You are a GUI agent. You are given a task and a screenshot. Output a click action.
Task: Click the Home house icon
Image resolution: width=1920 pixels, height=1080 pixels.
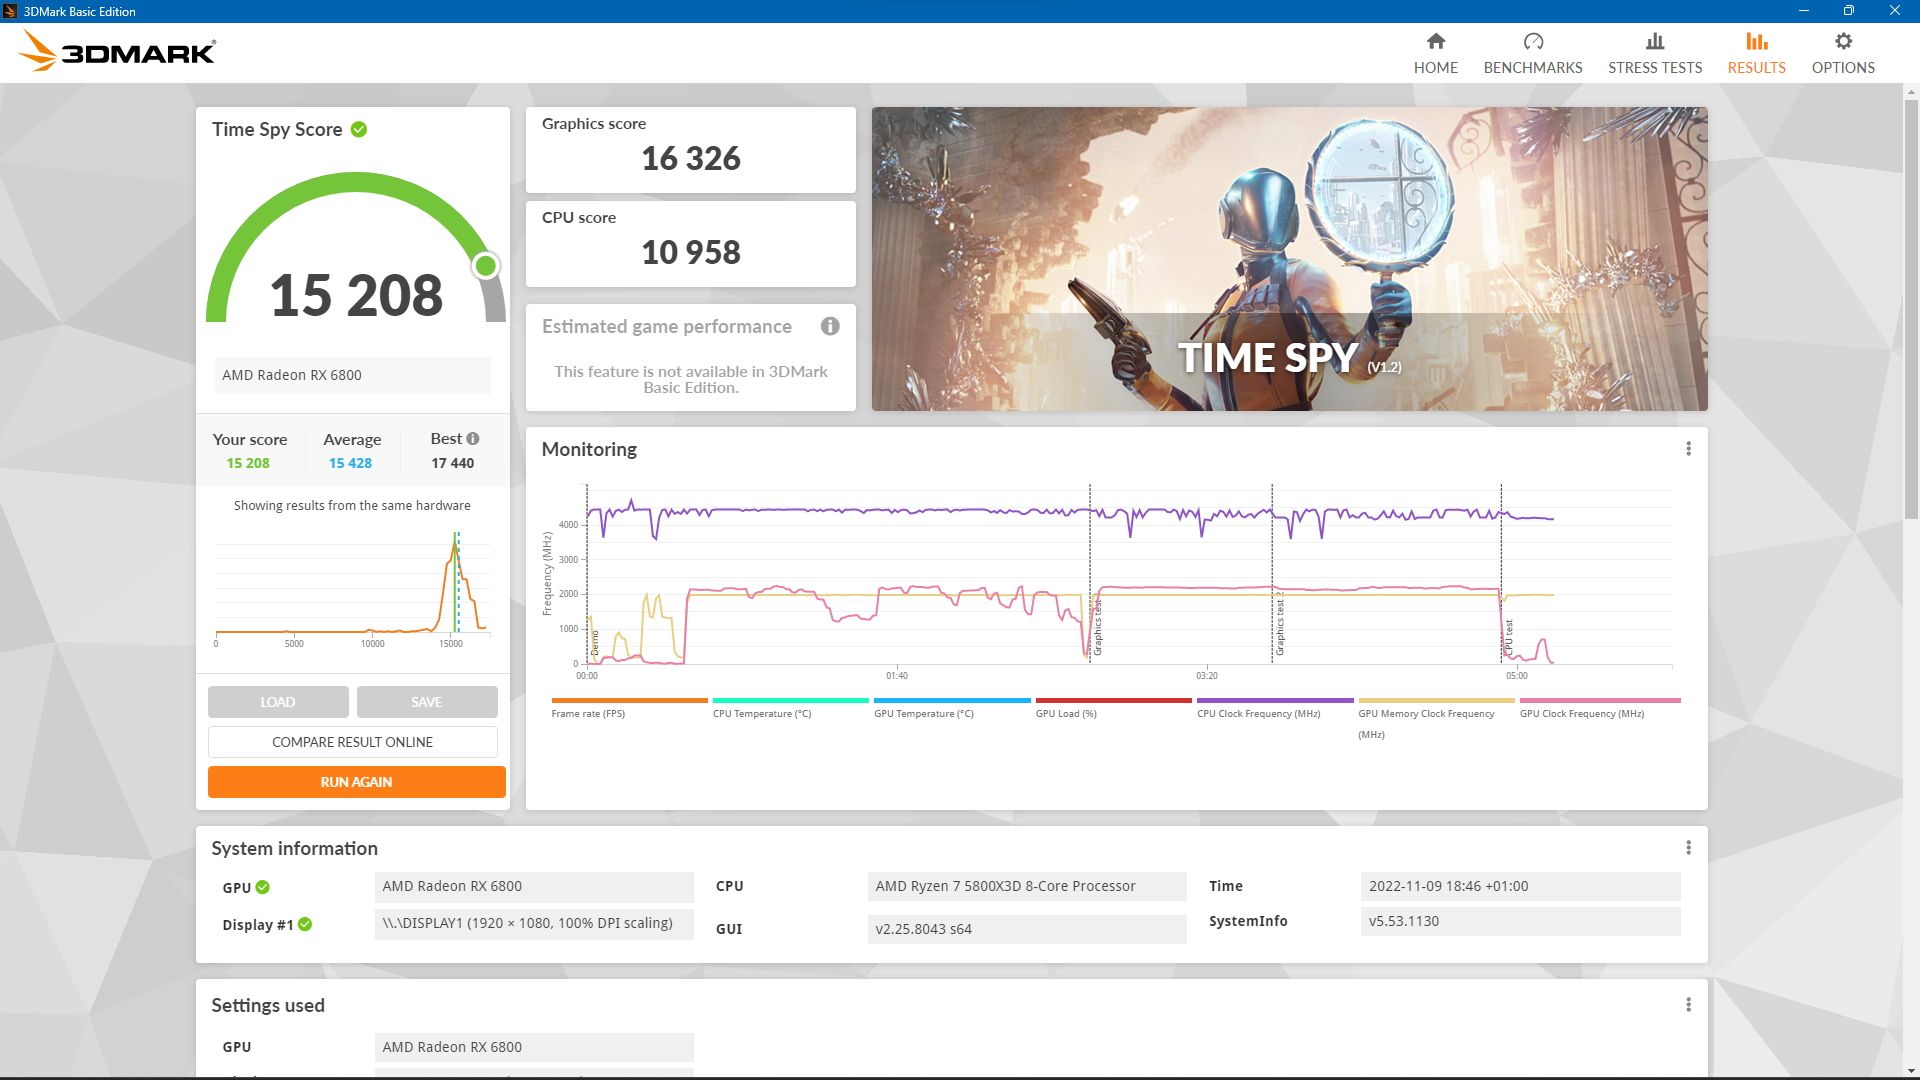point(1435,42)
